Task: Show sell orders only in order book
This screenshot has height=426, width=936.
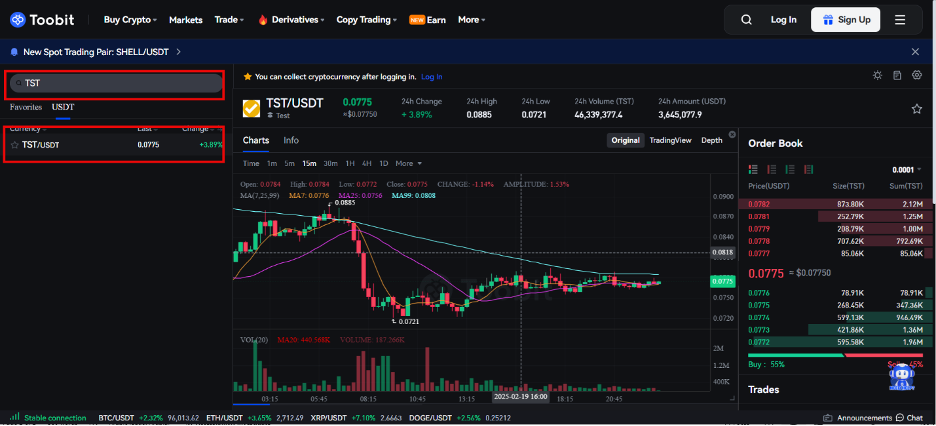Action: click(771, 169)
